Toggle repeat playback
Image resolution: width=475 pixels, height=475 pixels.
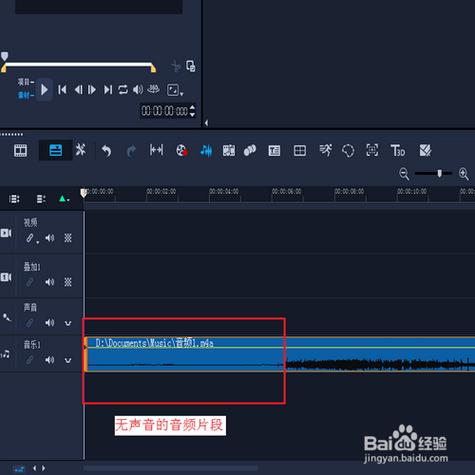pyautogui.click(x=123, y=89)
